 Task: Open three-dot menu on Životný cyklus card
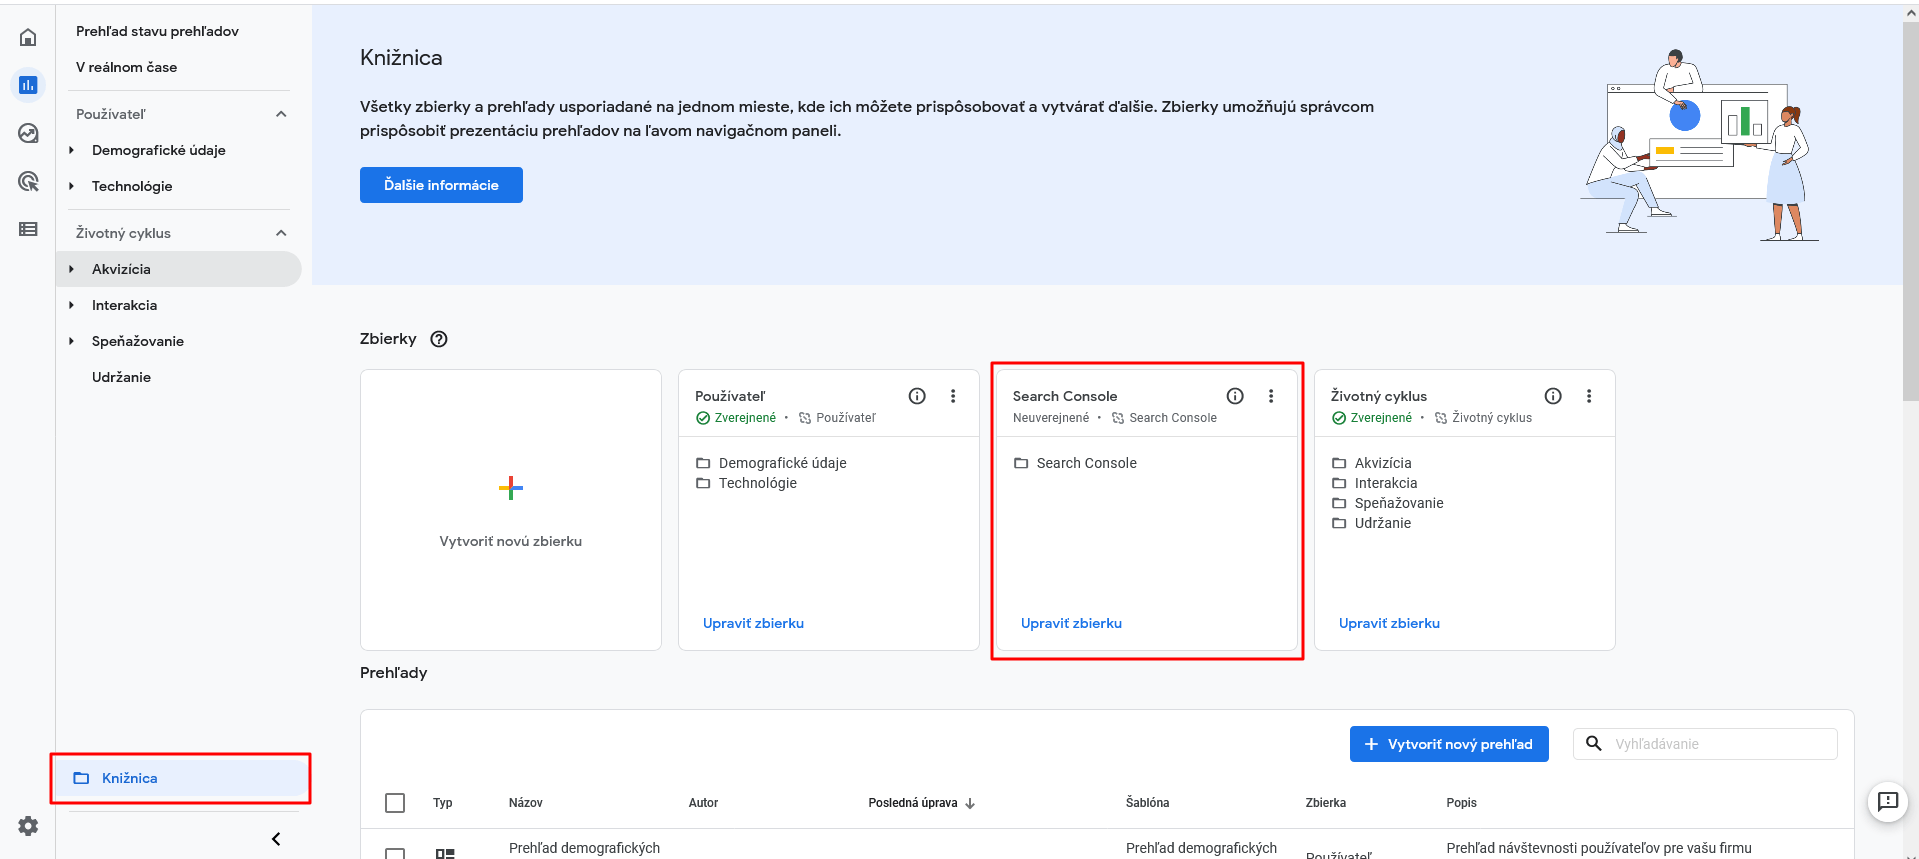(1589, 396)
